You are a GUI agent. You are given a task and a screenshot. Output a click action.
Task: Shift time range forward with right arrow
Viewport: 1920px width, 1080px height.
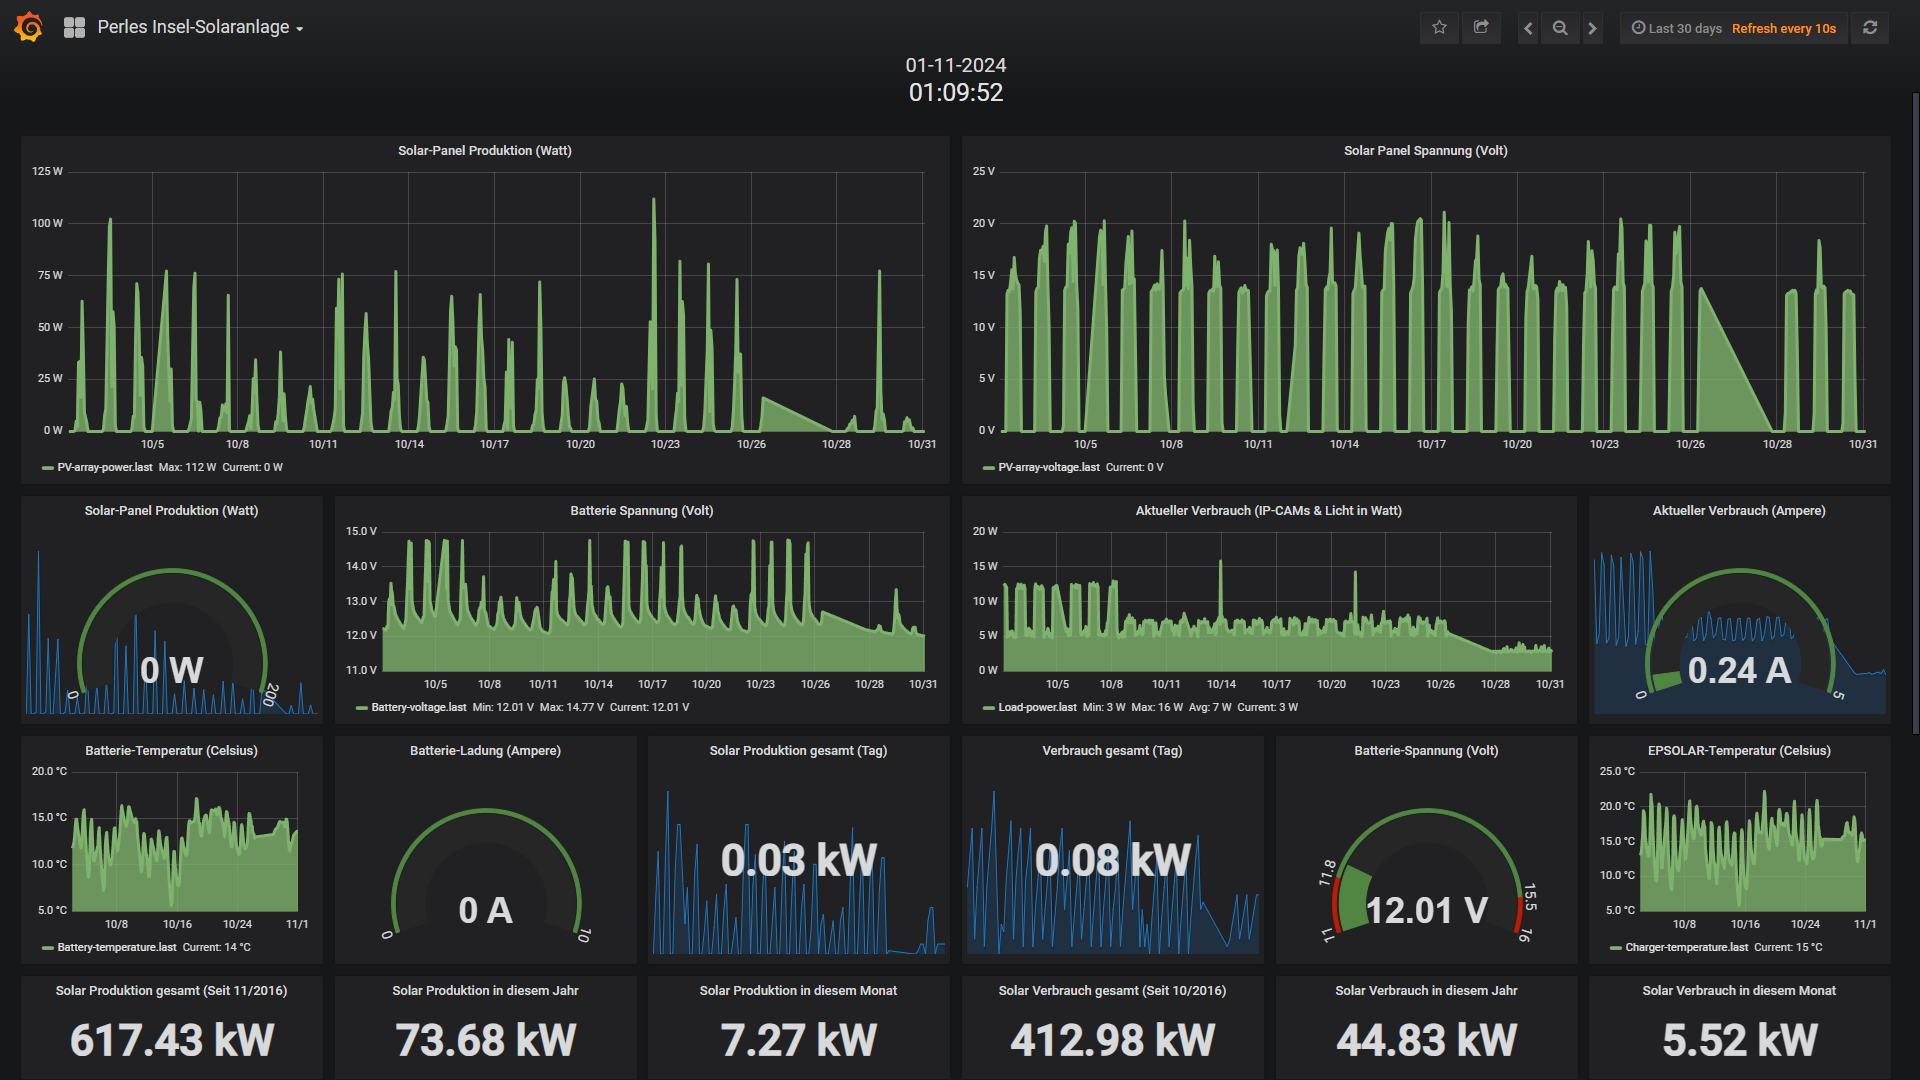click(1592, 28)
